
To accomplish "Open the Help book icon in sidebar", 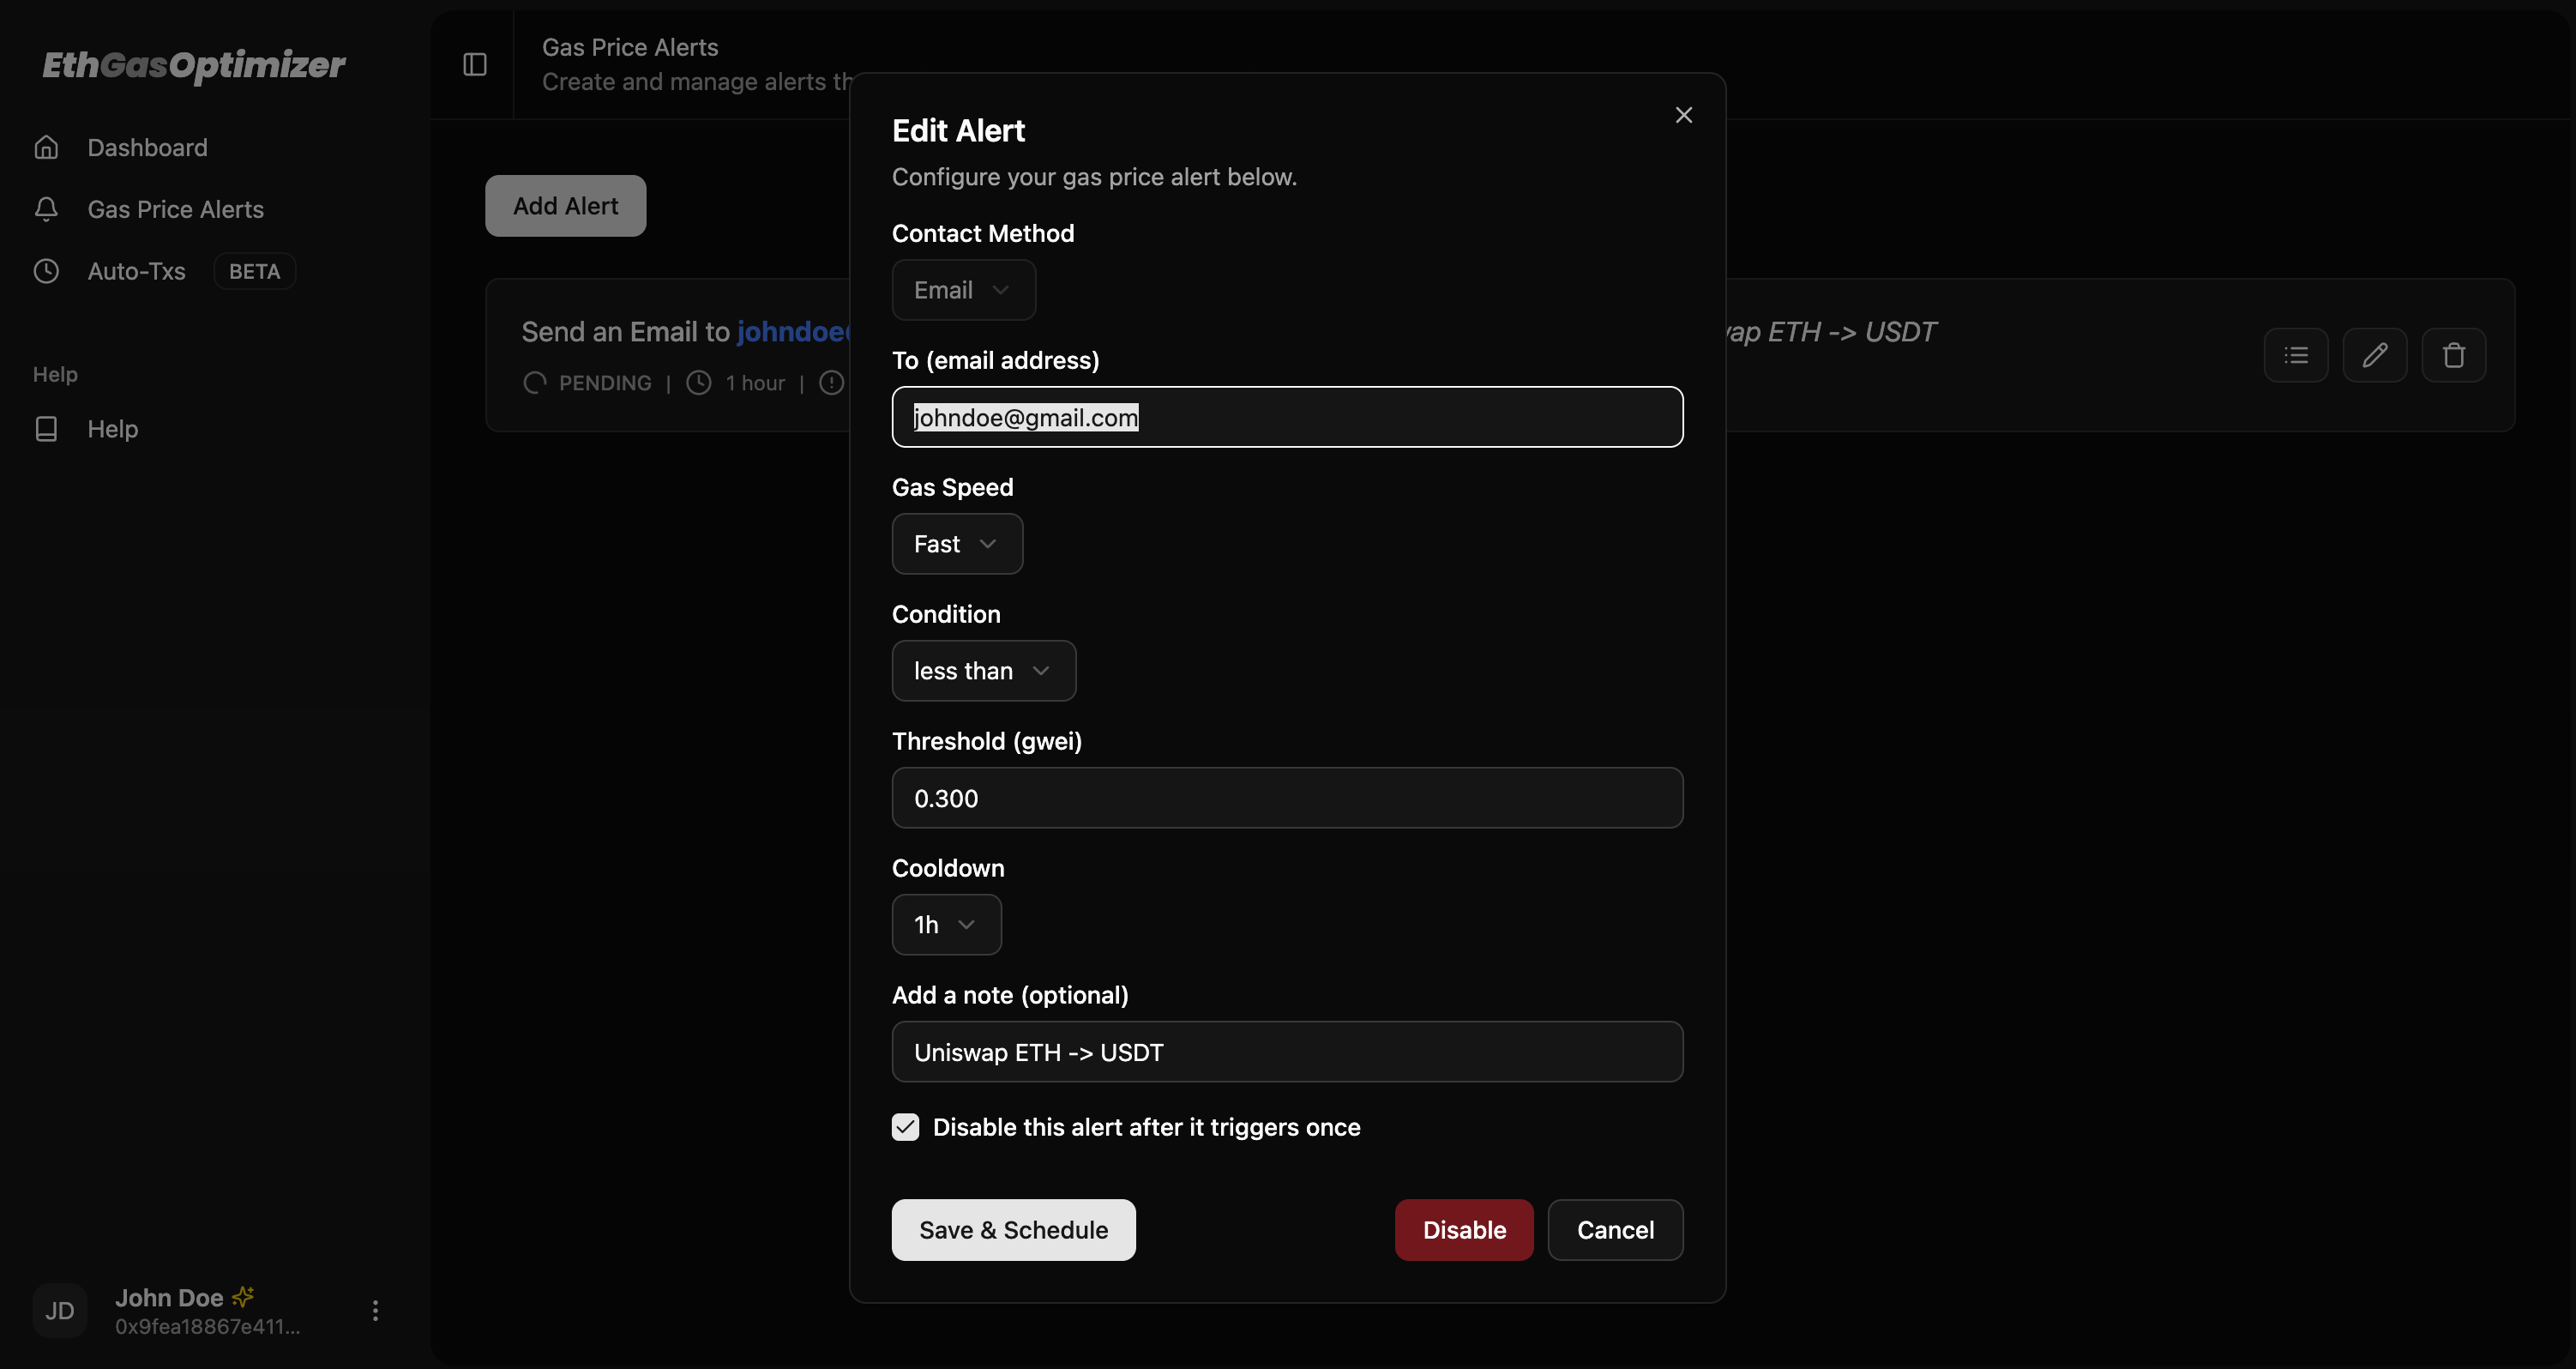I will [46, 429].
